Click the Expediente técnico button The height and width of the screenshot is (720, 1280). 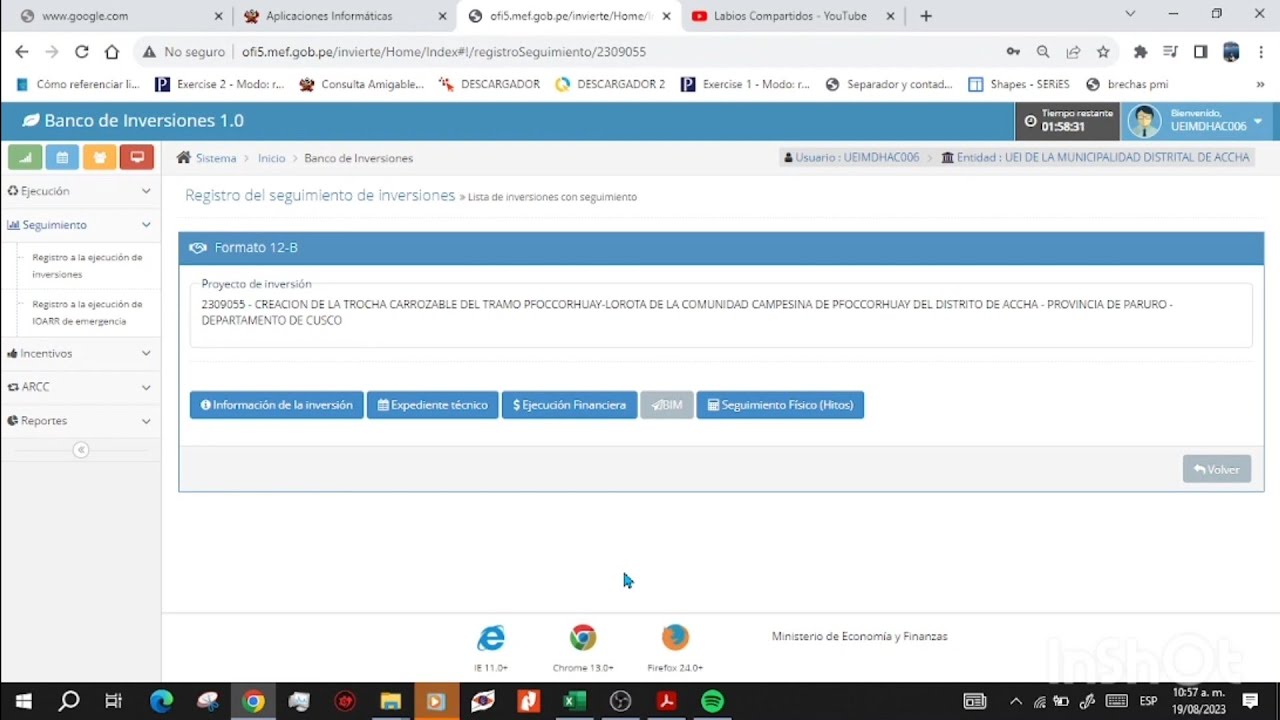click(433, 405)
